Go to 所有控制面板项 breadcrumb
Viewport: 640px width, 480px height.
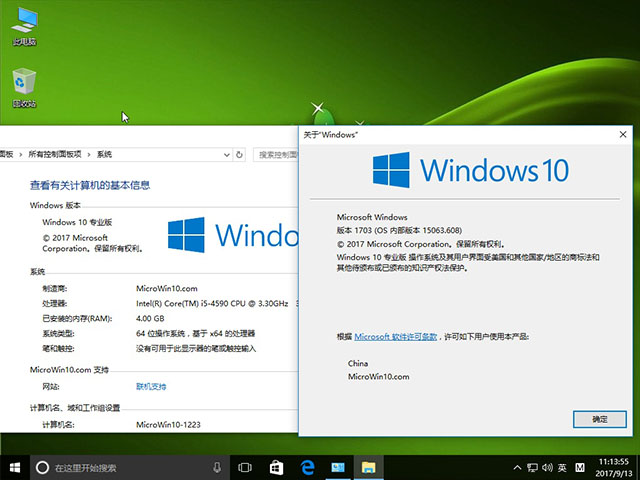55,154
